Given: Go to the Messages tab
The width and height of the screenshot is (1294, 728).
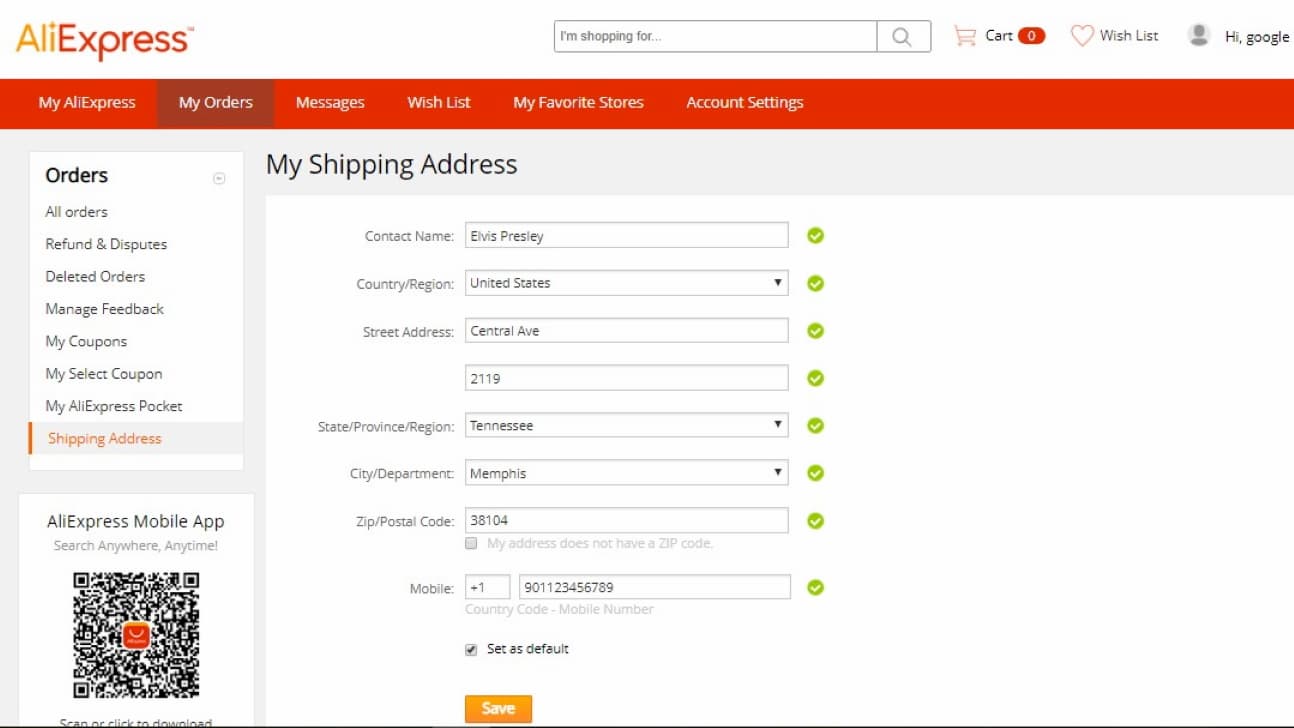Looking at the screenshot, I should tap(330, 102).
